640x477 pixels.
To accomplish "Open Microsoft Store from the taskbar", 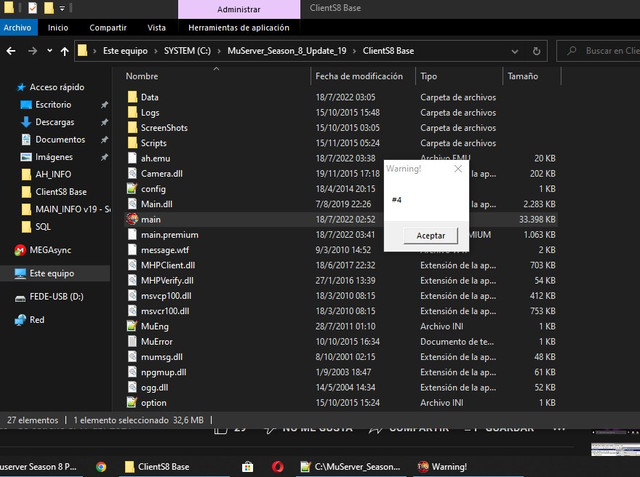I will point(247,466).
